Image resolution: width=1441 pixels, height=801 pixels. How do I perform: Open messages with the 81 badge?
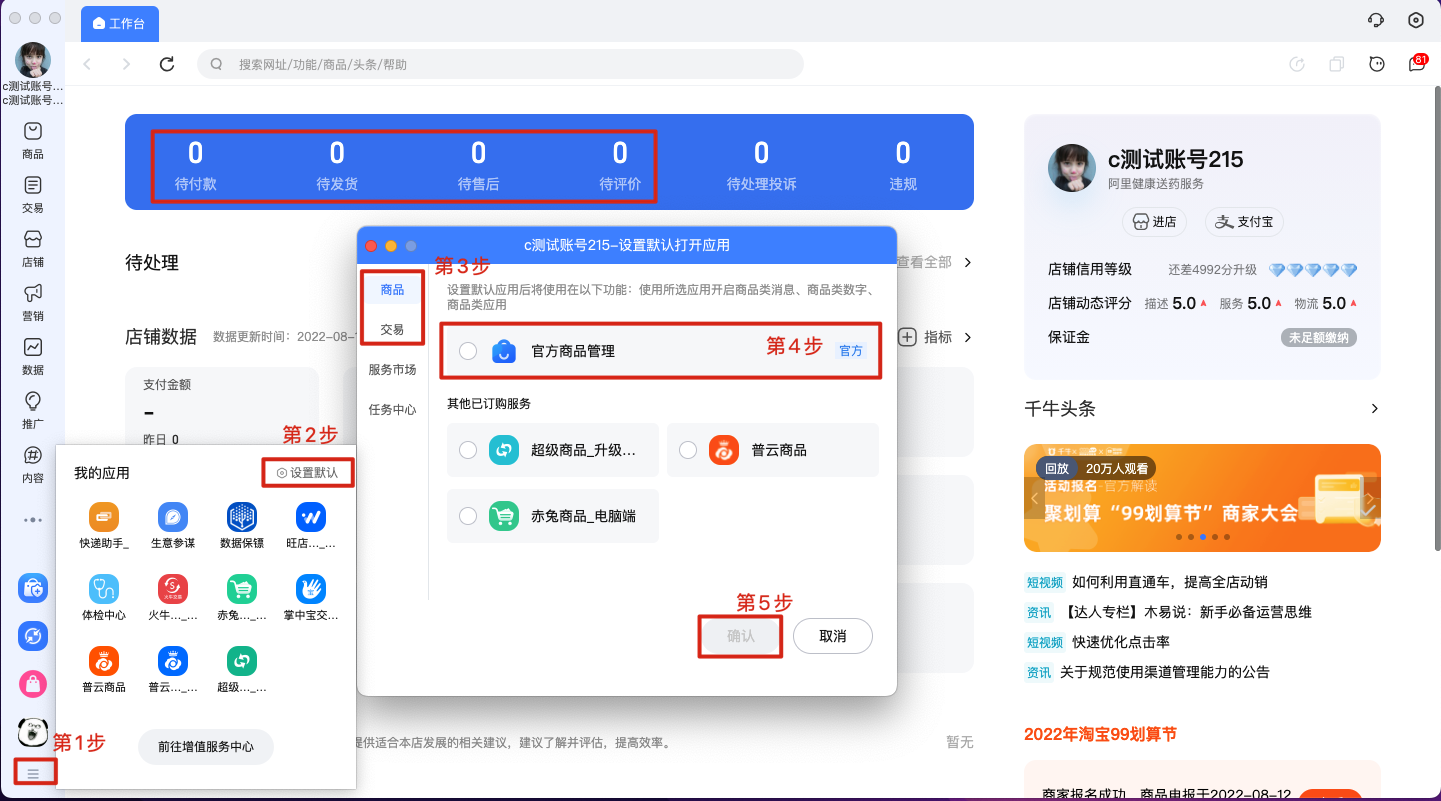click(1418, 63)
